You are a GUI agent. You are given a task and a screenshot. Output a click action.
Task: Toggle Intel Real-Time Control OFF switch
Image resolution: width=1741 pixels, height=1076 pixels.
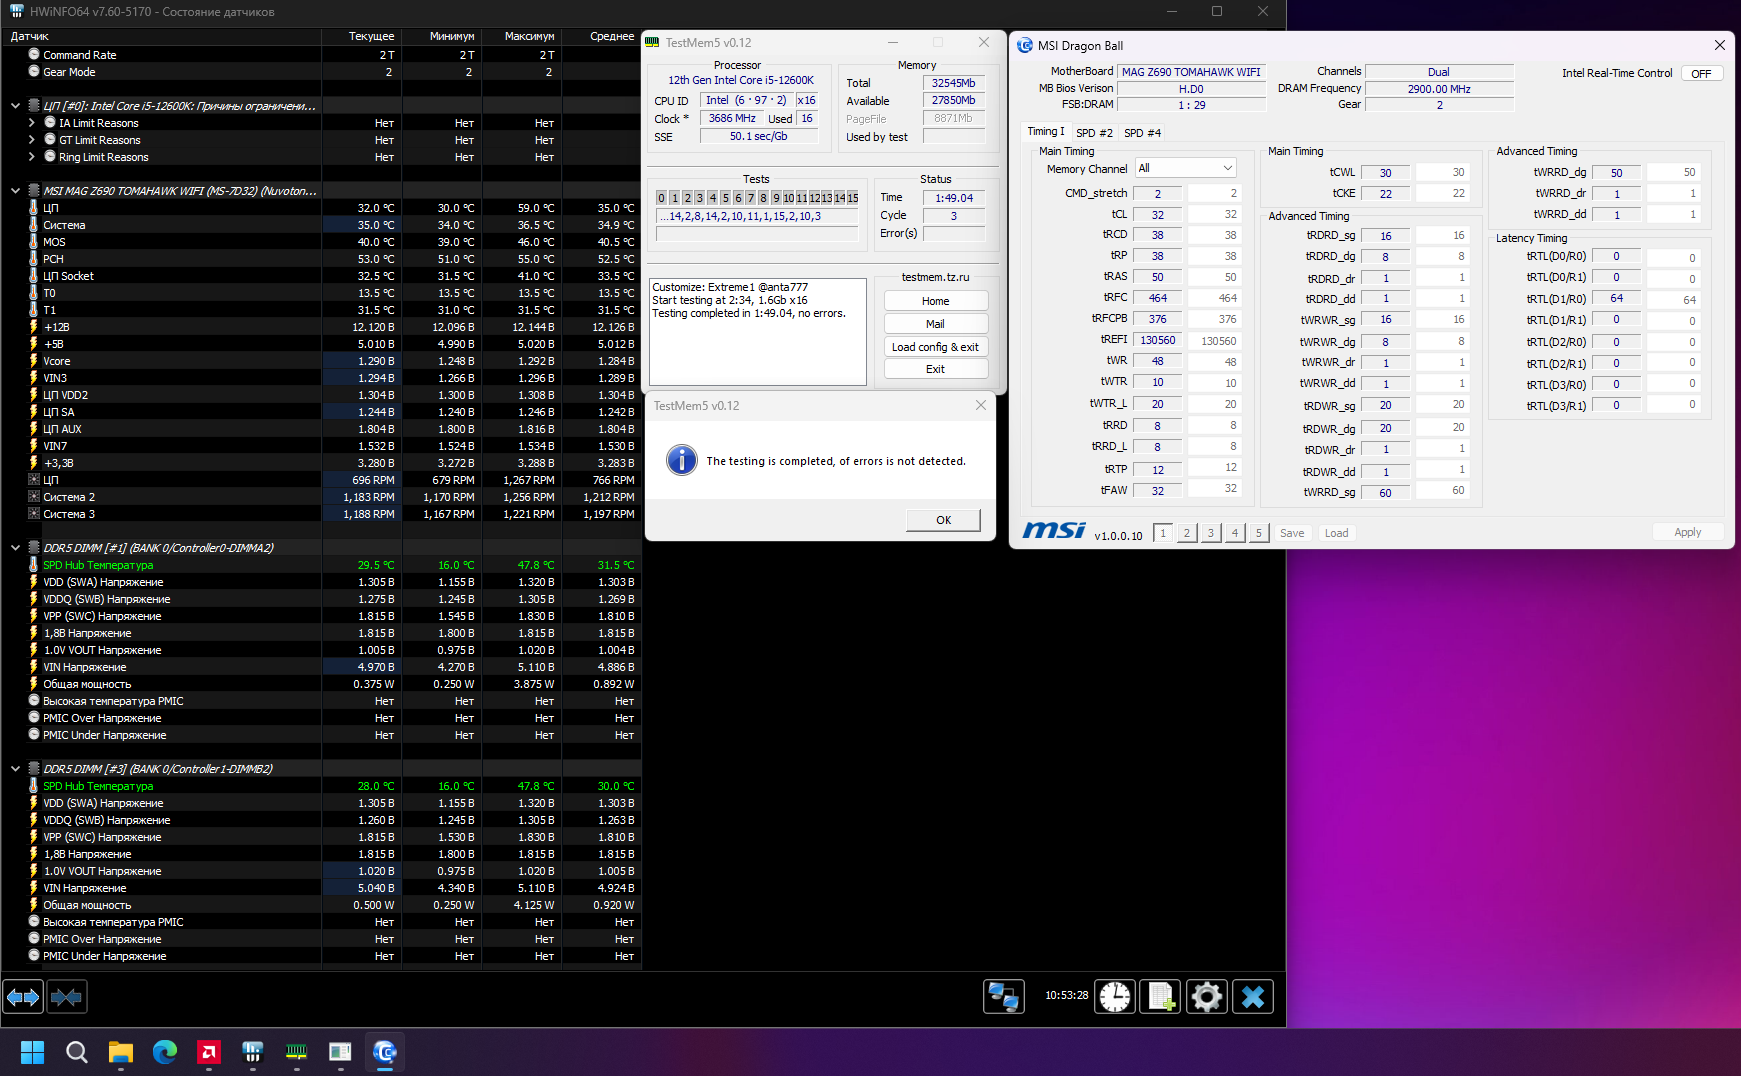(1701, 74)
